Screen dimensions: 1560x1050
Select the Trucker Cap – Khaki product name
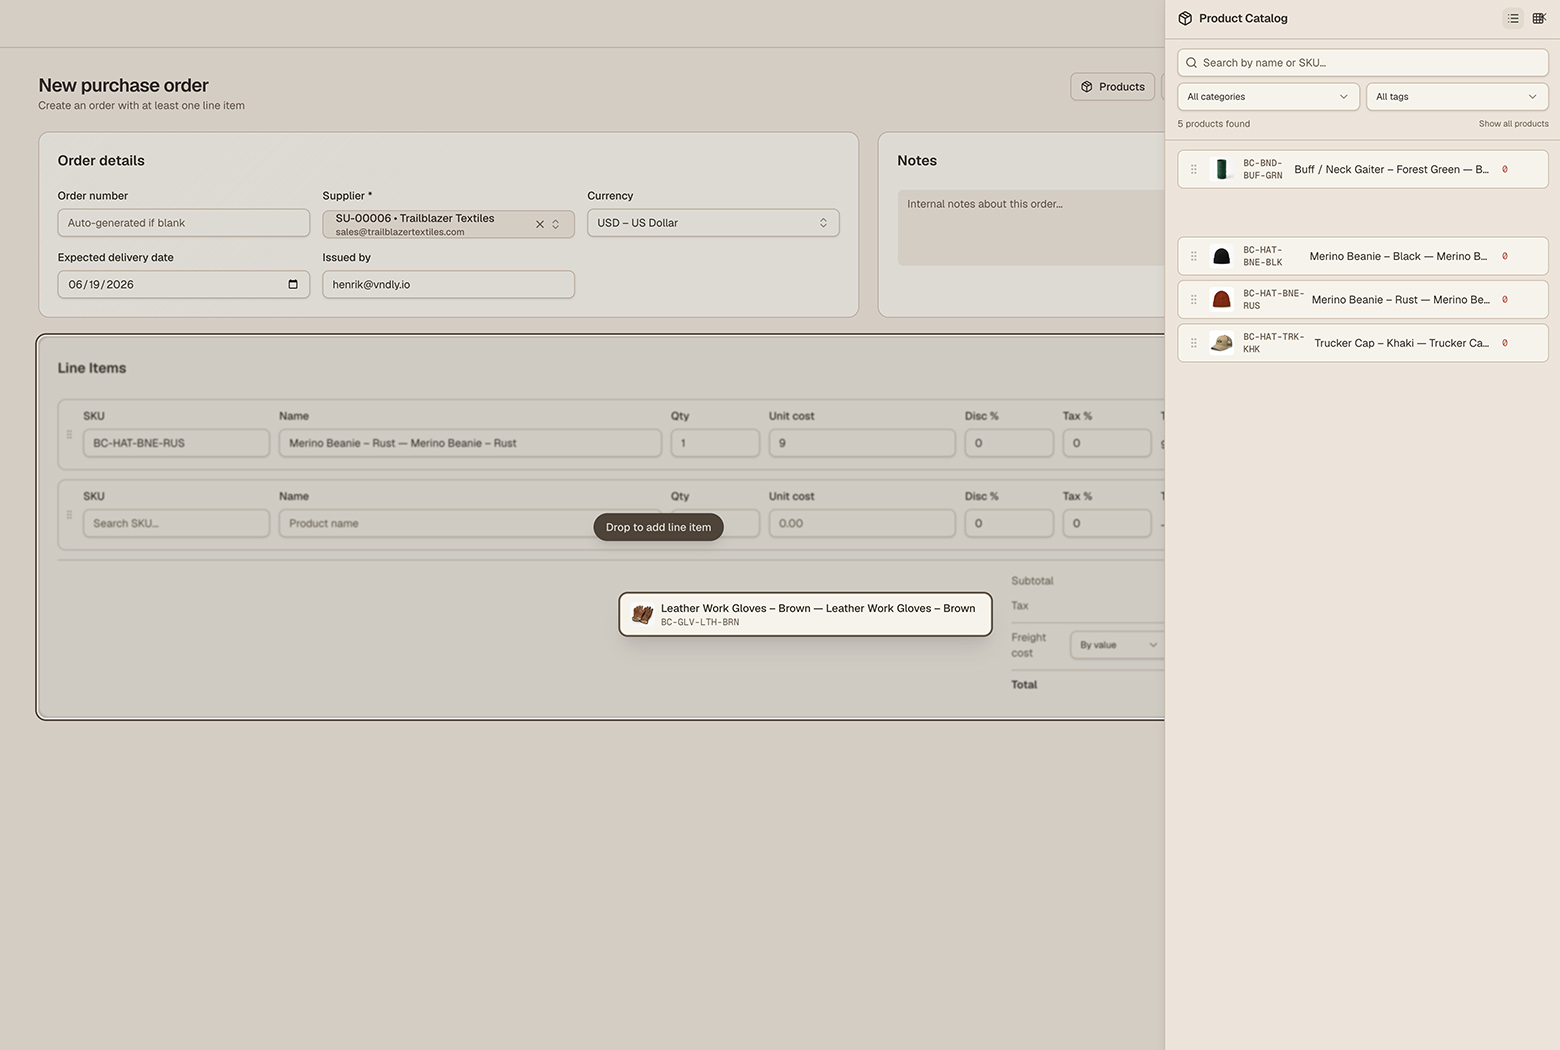tap(1401, 343)
